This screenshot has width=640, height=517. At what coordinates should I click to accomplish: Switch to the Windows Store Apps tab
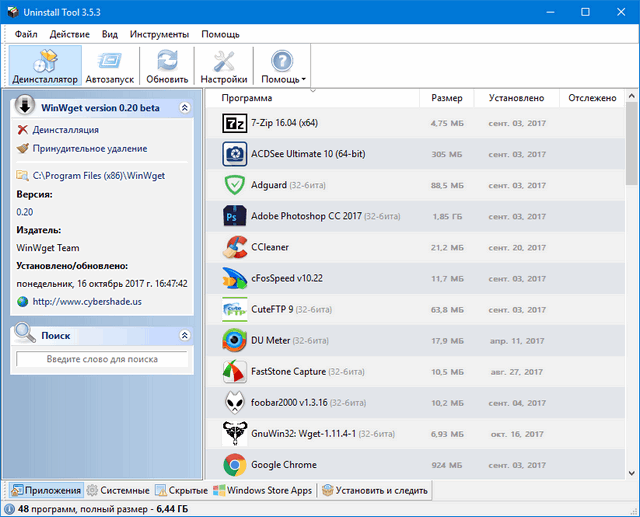(x=262, y=490)
